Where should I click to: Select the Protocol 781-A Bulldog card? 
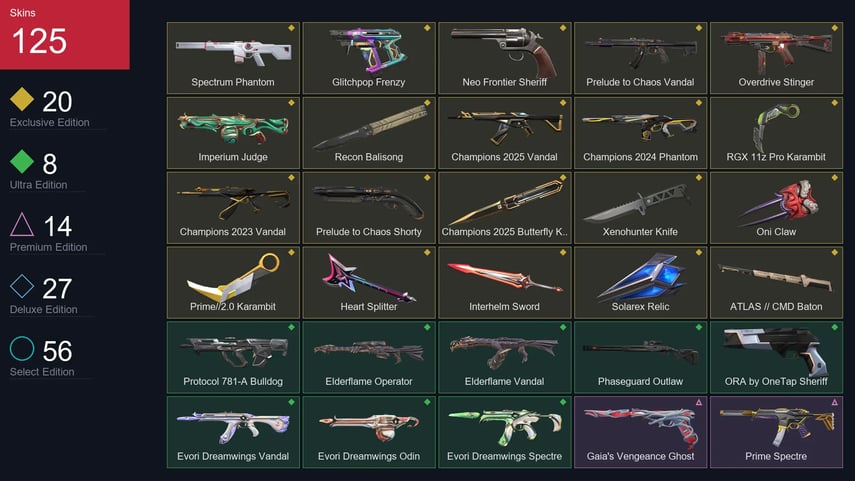click(233, 357)
